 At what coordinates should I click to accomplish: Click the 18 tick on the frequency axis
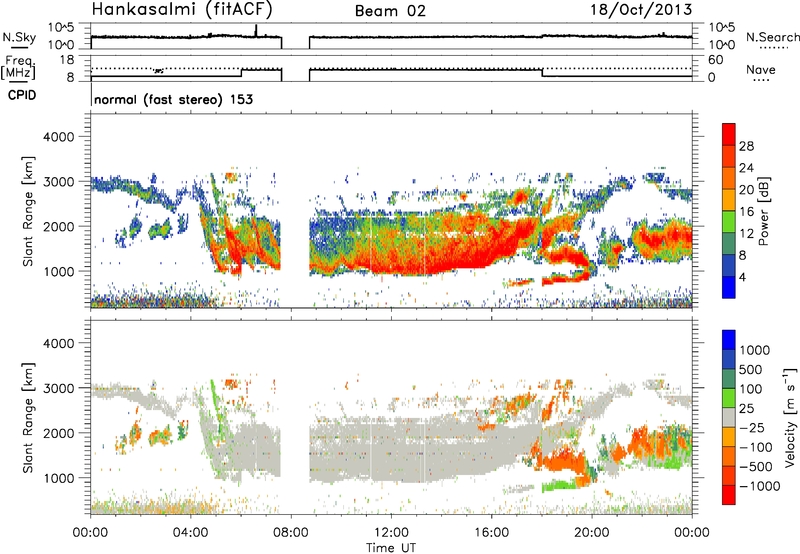[67, 59]
